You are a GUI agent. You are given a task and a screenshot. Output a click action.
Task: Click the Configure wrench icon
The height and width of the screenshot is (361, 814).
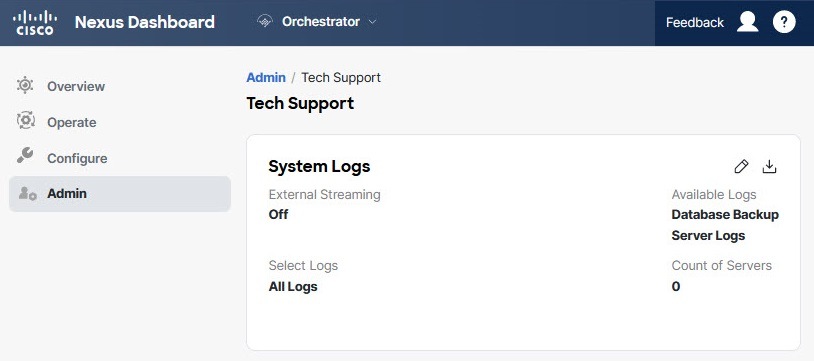(x=25, y=156)
